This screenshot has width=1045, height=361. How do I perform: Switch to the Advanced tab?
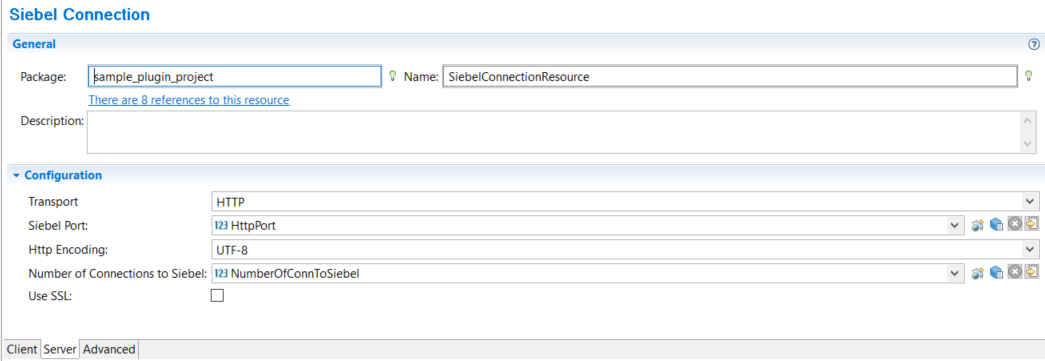point(109,349)
